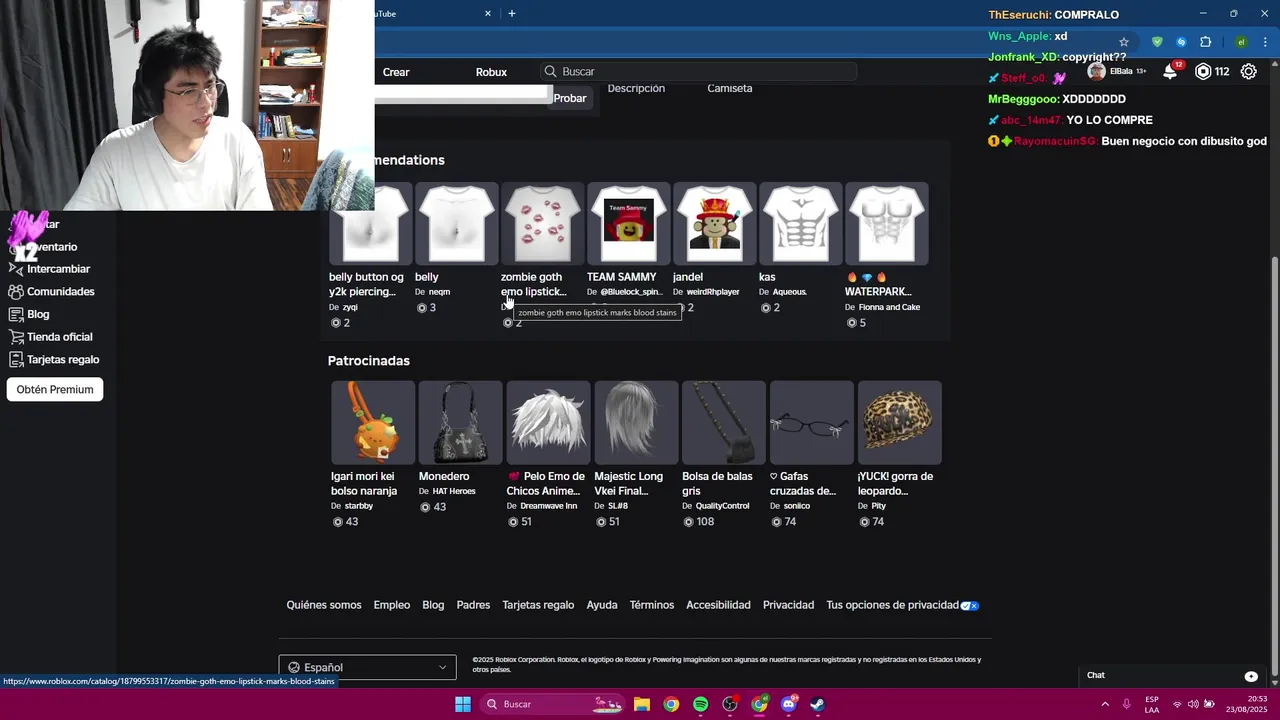Screen dimensions: 1280x720
Task: Open the notifications bell with 12 badge
Action: pyautogui.click(x=1170, y=71)
